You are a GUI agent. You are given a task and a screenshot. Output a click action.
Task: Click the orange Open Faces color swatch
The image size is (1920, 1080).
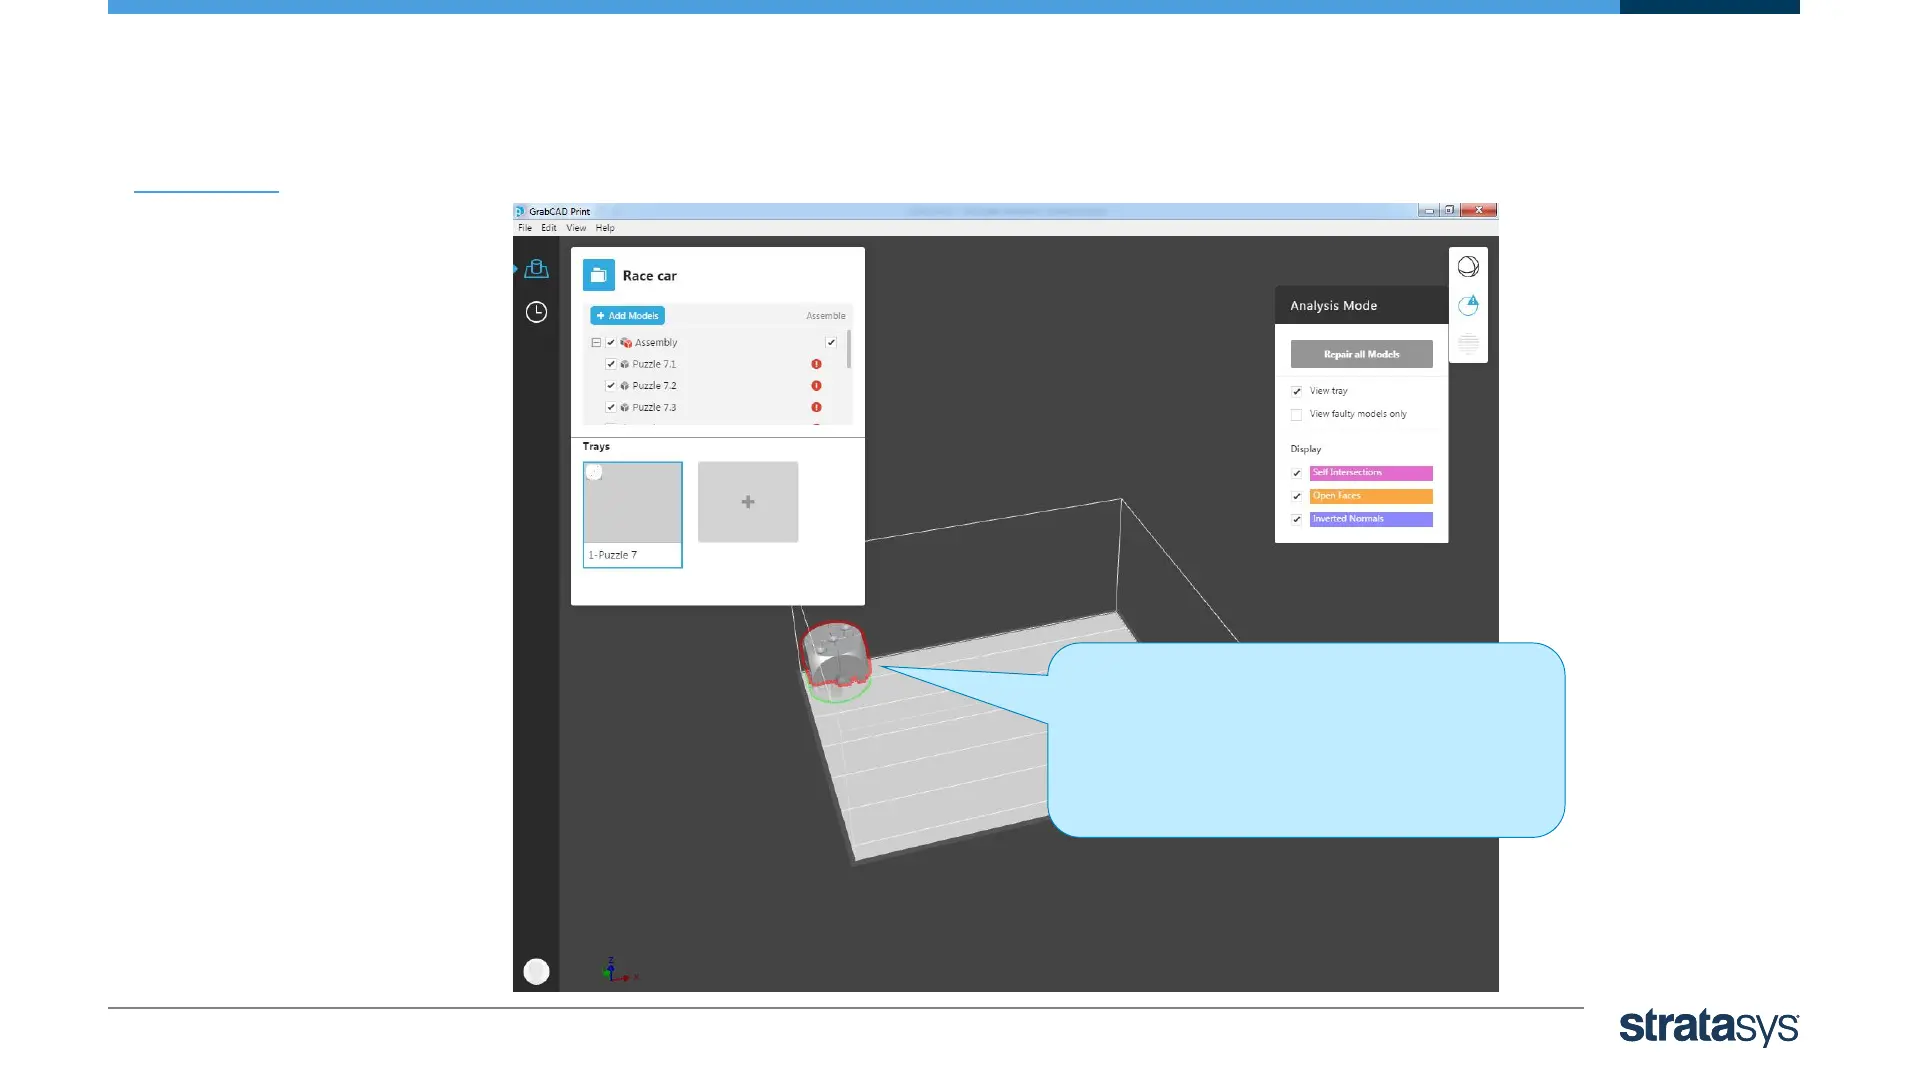click(1371, 496)
